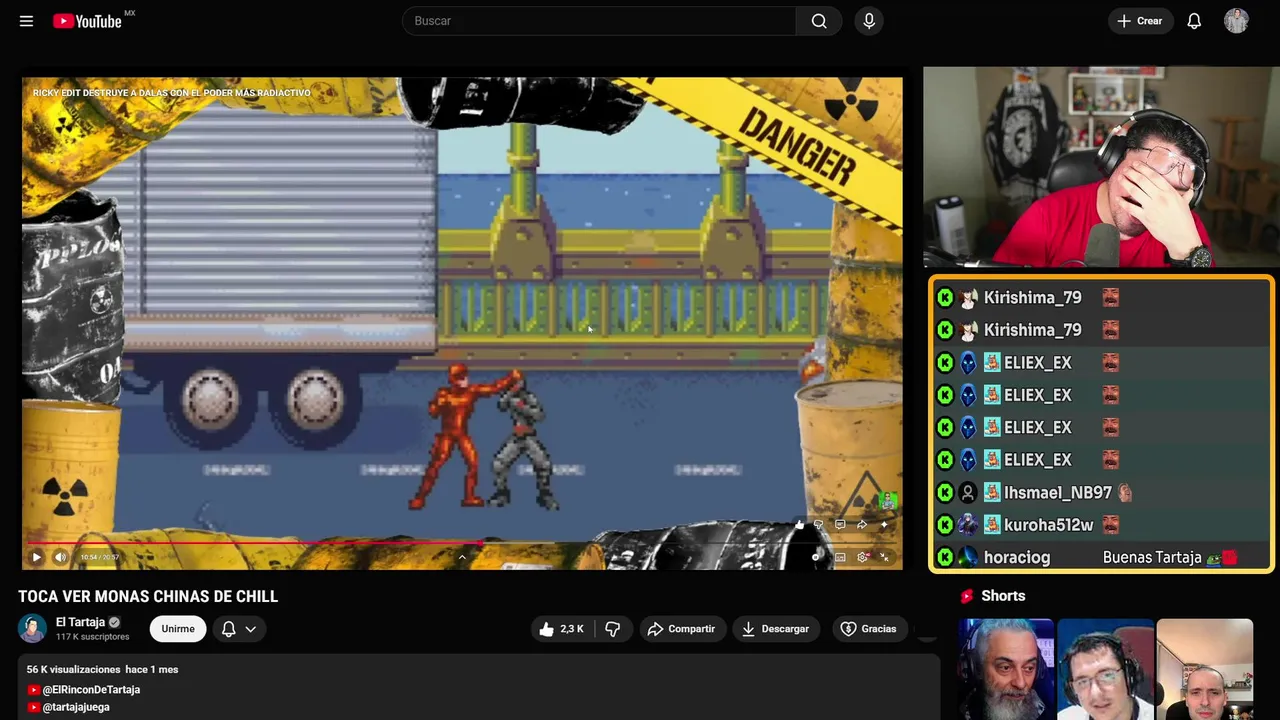
Task: Open El Tartaja channel avatar
Action: point(32,628)
